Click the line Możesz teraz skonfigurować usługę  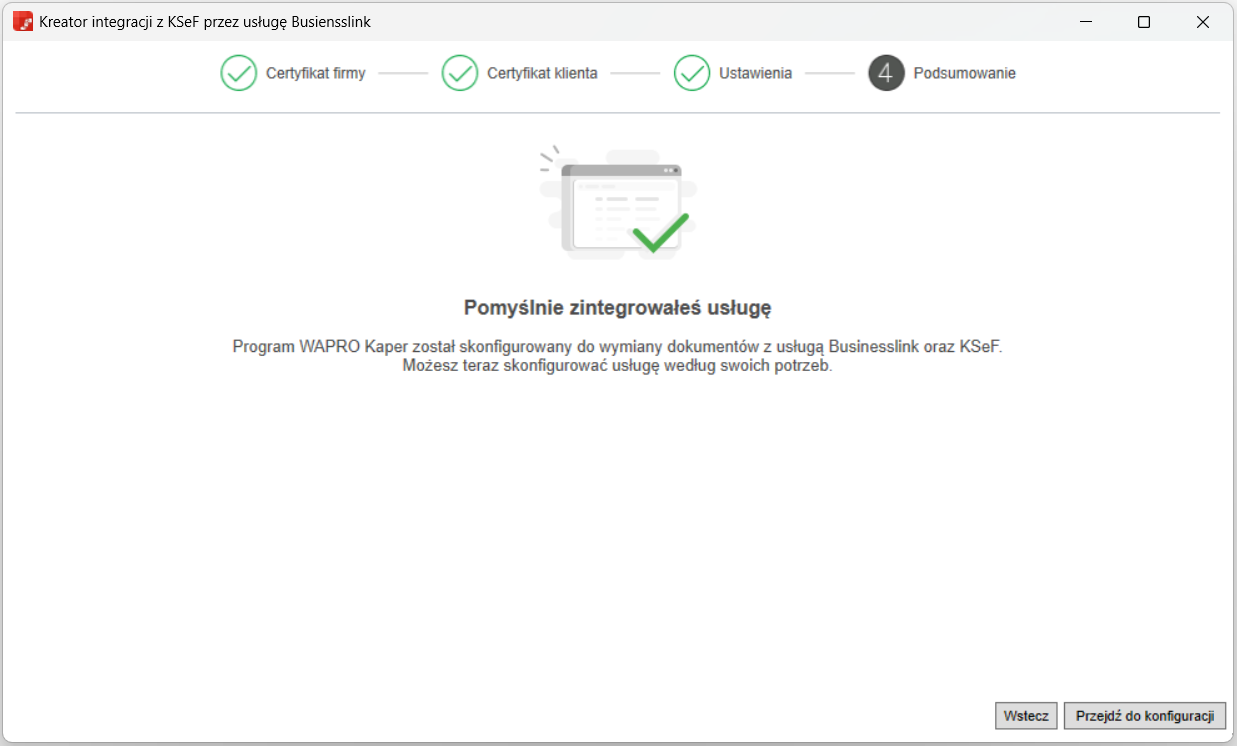tap(617, 365)
